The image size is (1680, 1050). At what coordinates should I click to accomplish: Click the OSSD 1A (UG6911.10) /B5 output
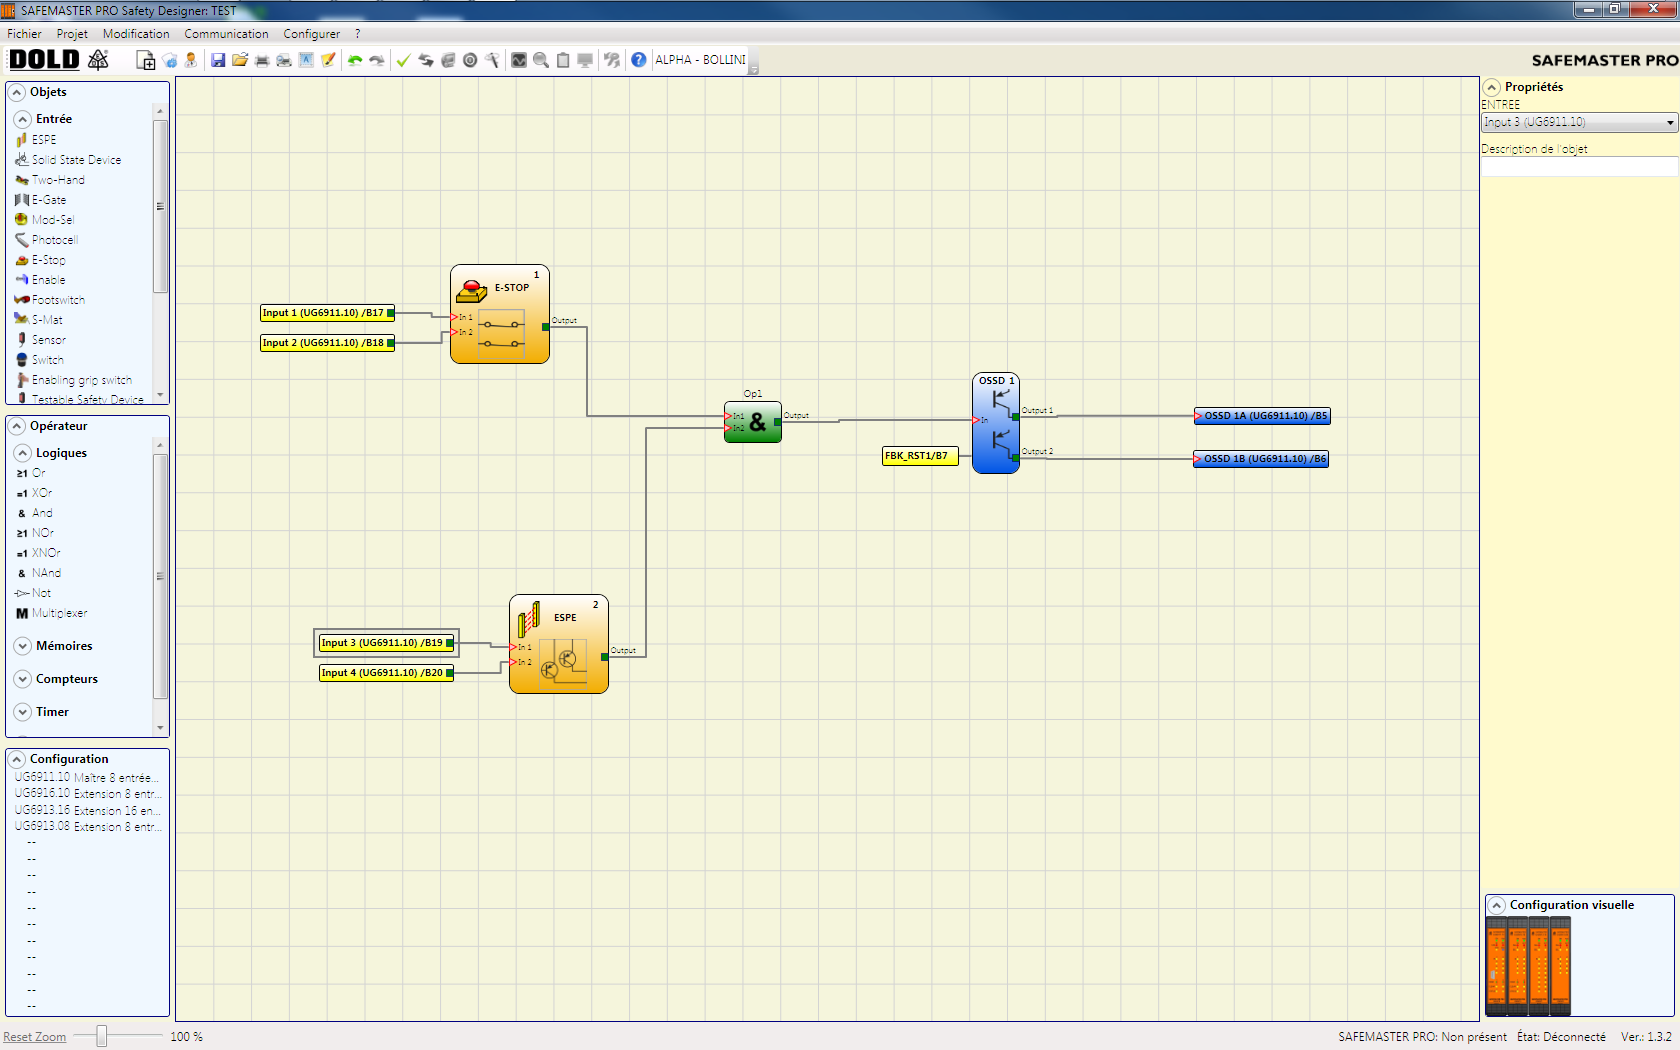[x=1262, y=416]
